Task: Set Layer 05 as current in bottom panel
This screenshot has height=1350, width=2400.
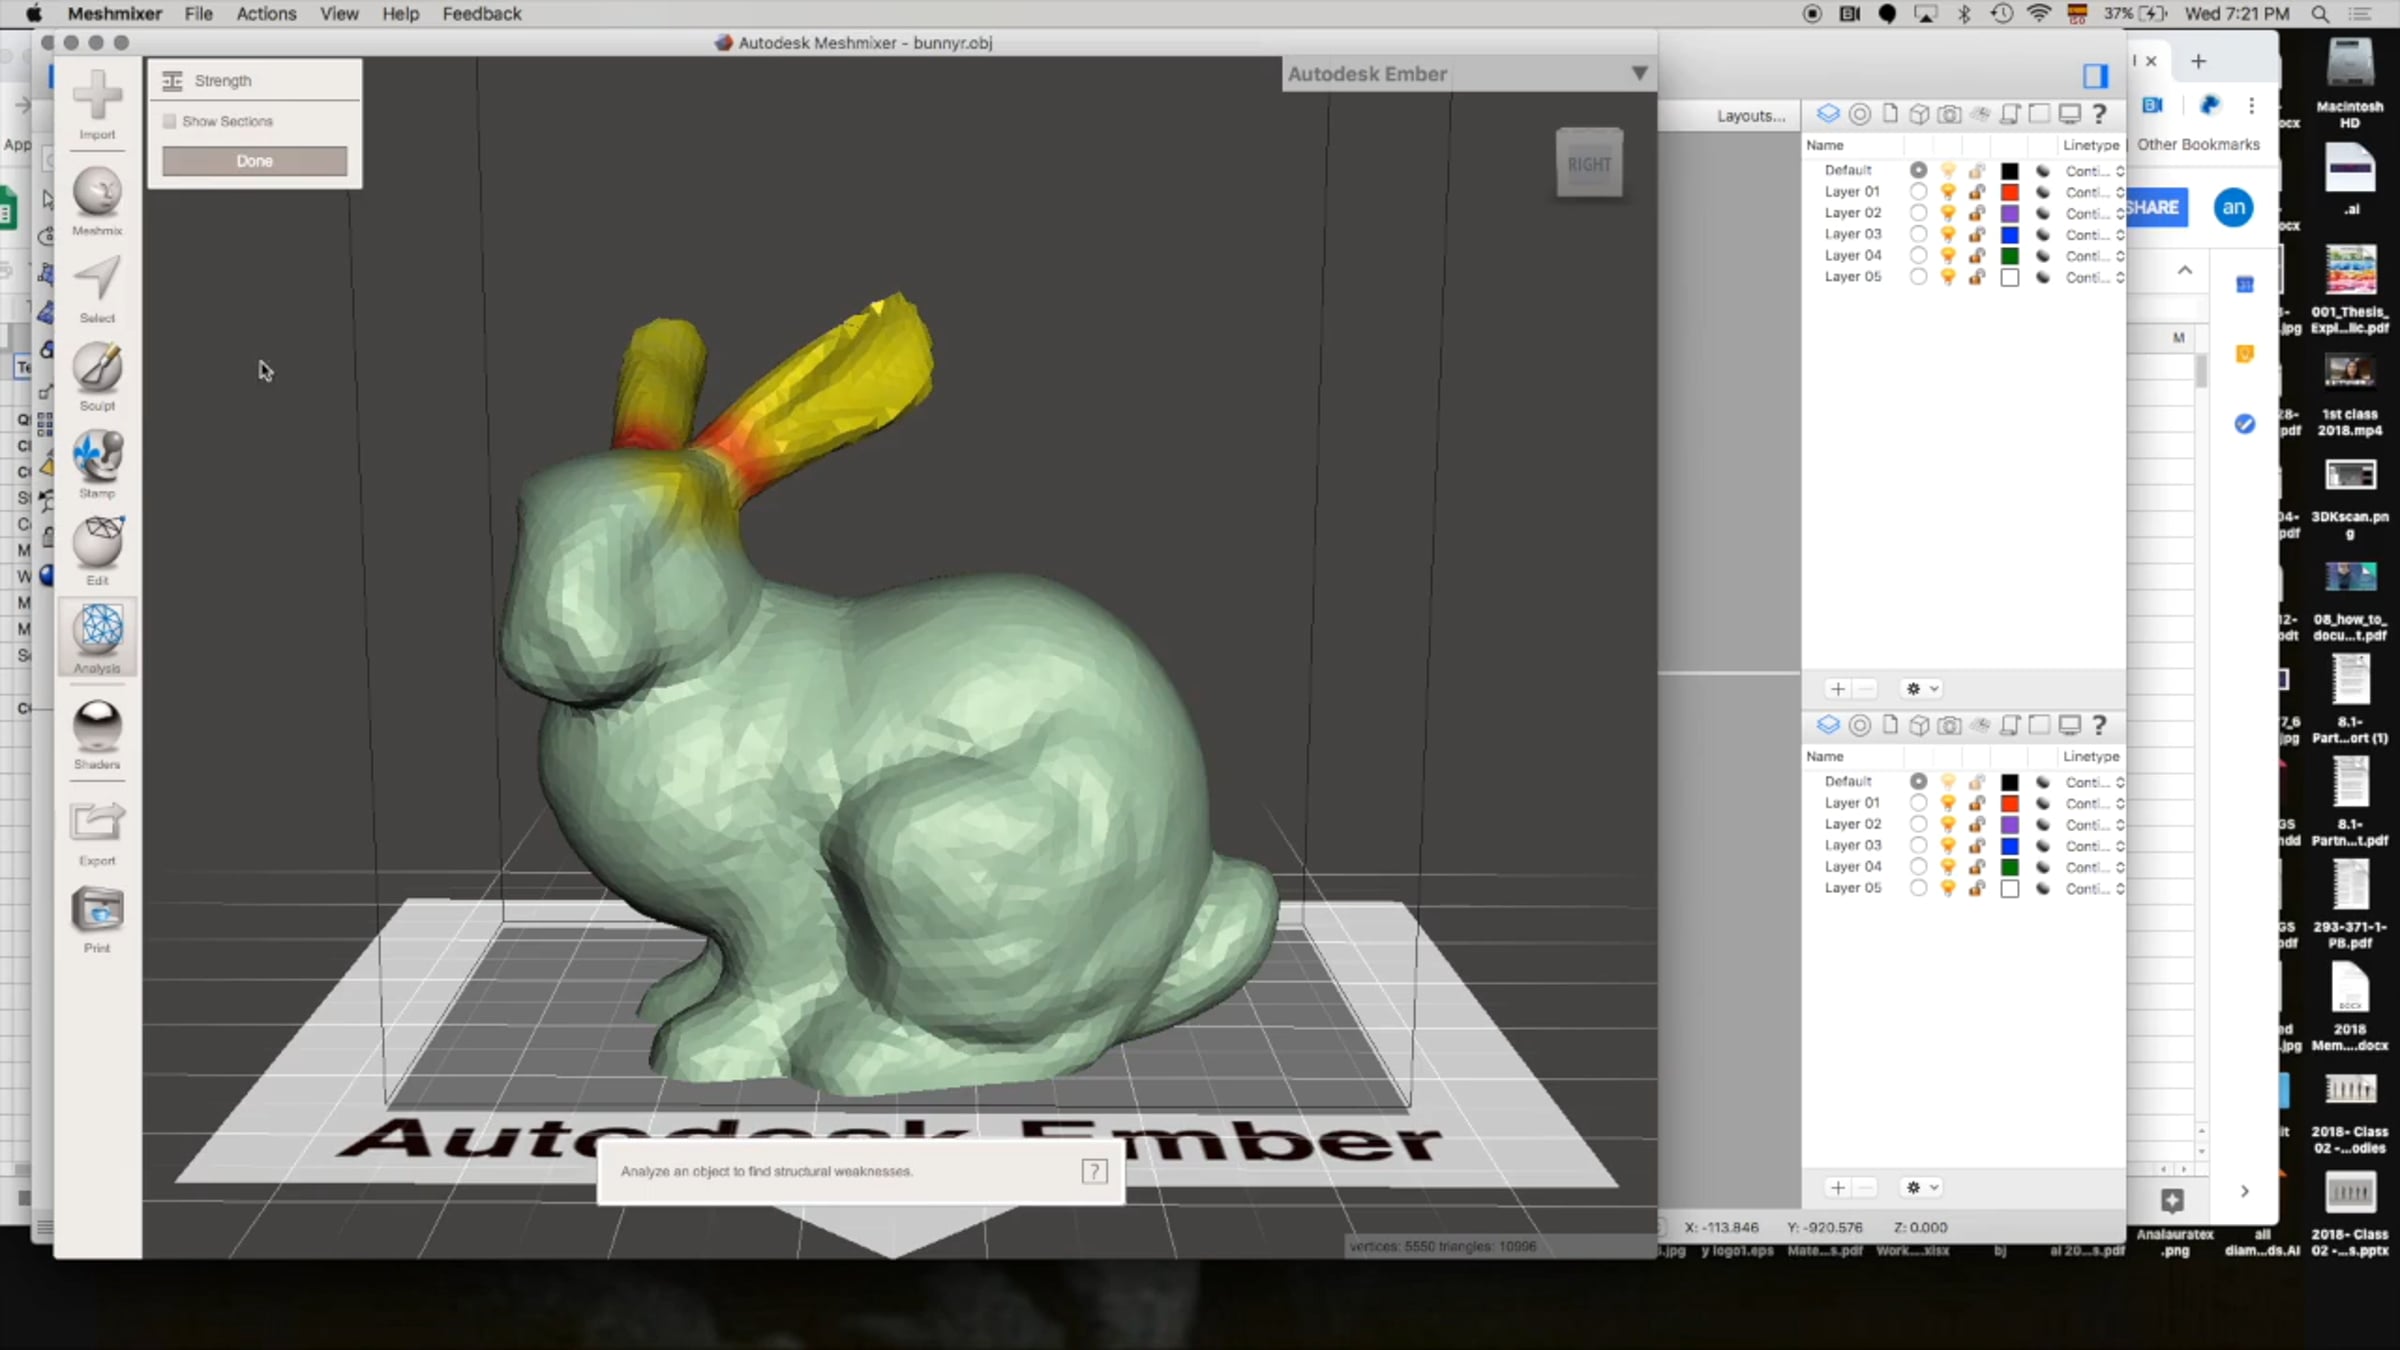Action: pos(1917,888)
